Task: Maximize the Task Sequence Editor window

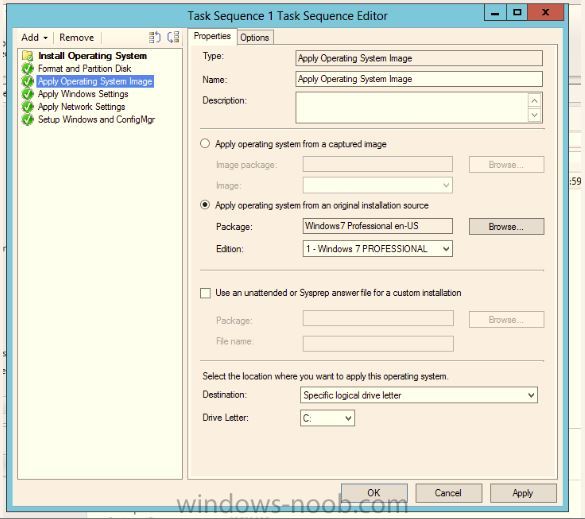Action: (x=517, y=13)
